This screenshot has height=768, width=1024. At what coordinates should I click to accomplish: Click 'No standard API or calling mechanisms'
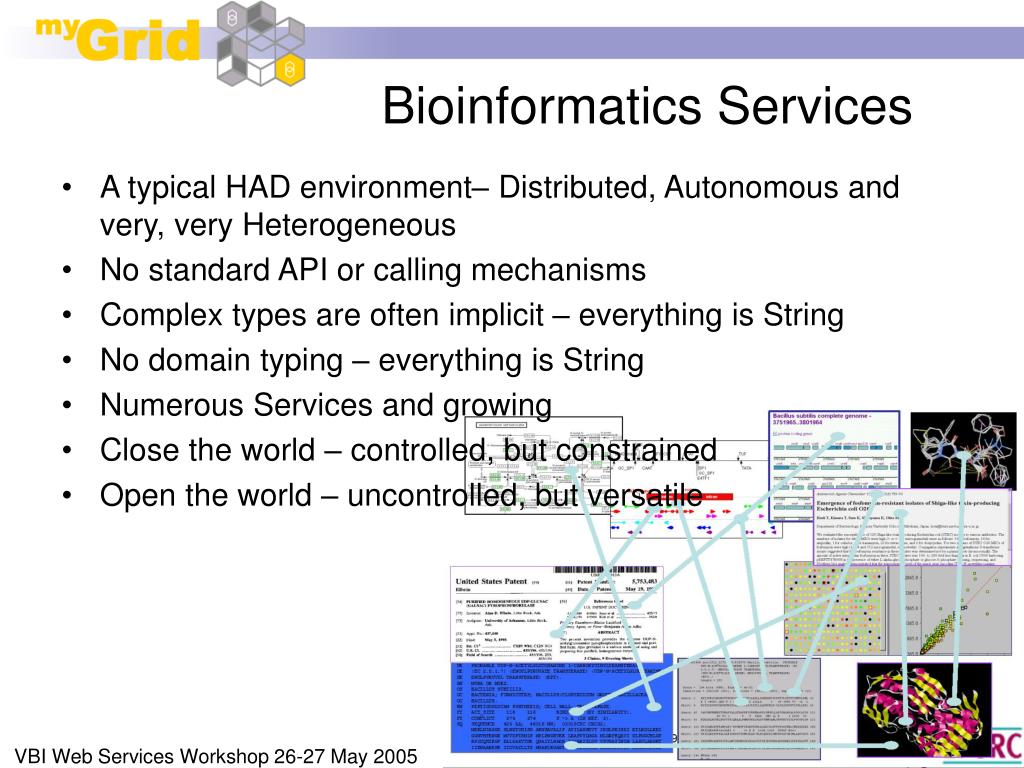373,270
